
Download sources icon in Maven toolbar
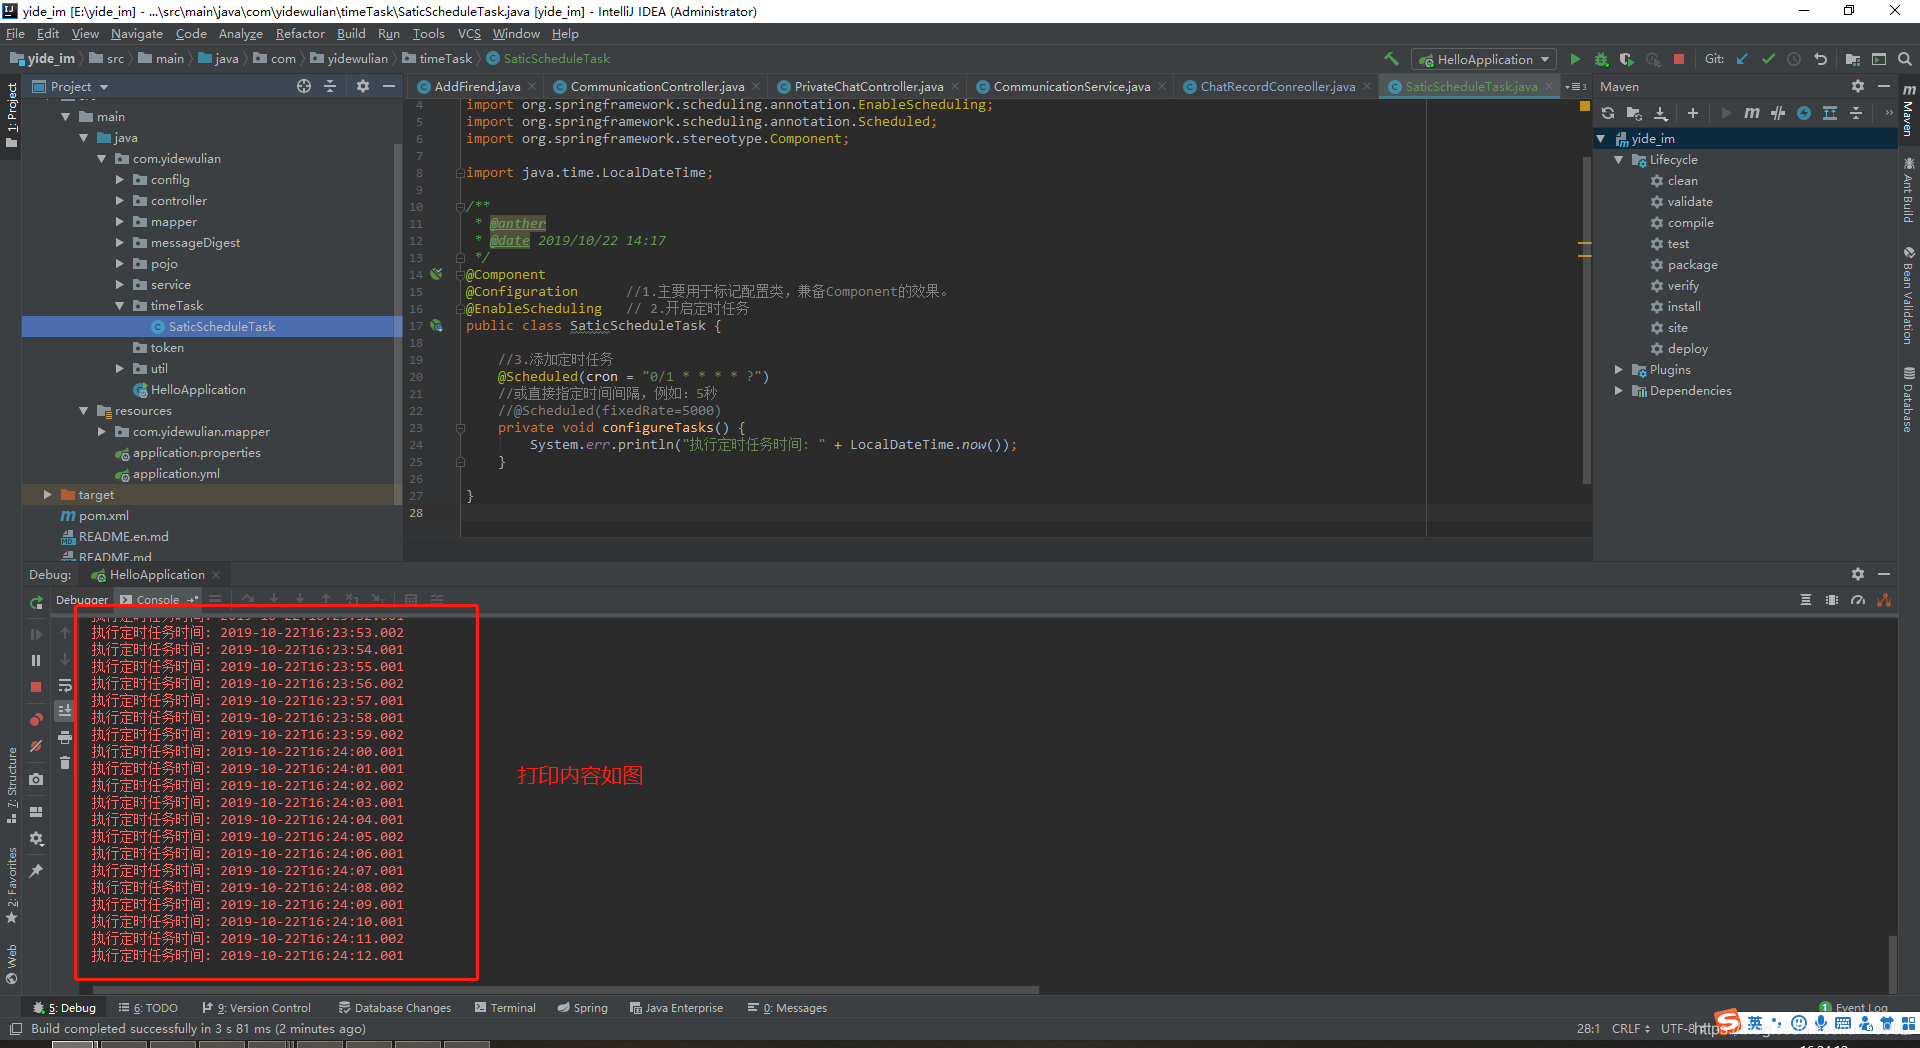1660,113
